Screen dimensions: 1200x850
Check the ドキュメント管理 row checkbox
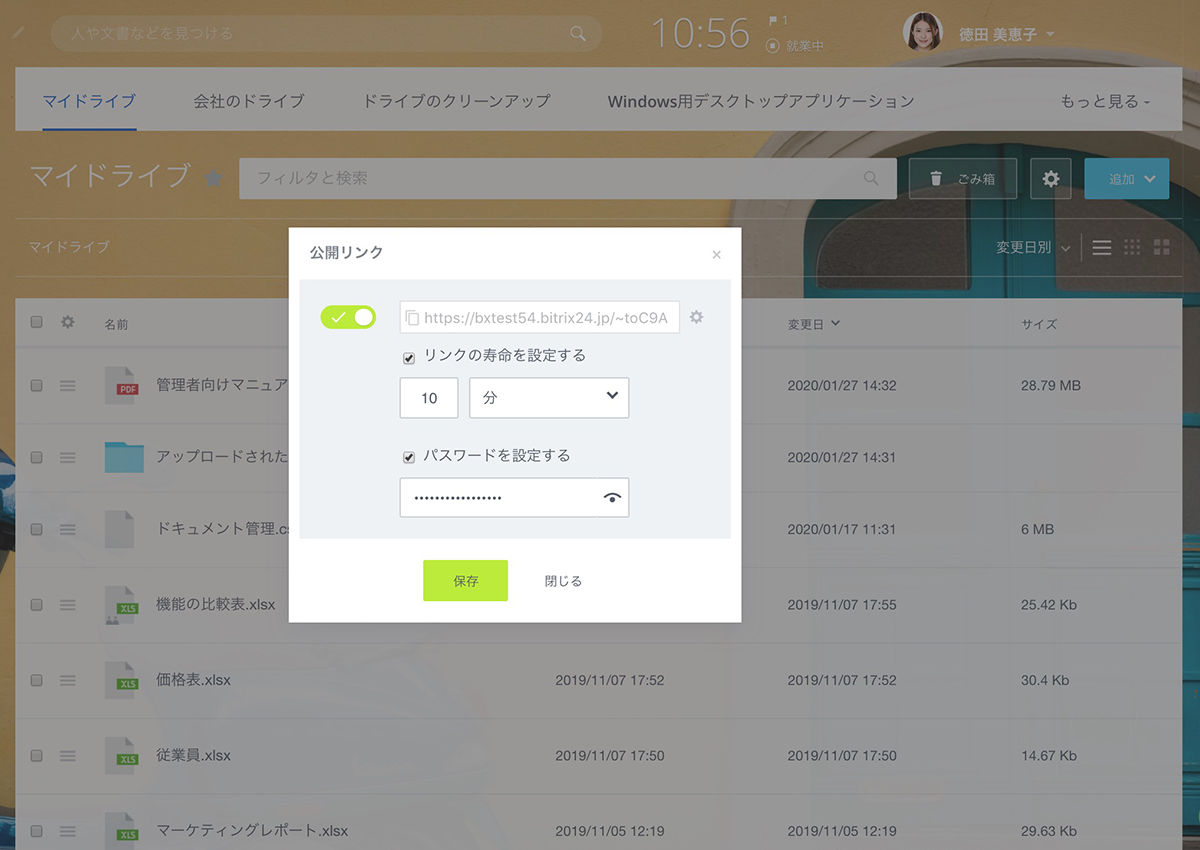tap(37, 529)
